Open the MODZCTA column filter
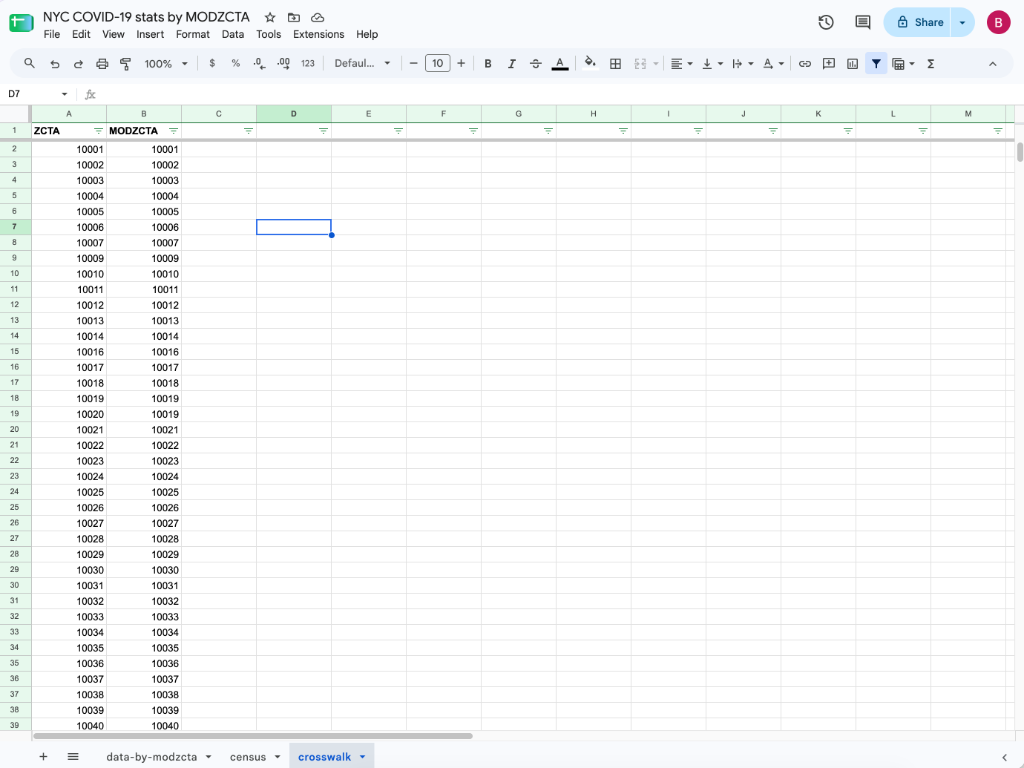This screenshot has height=768, width=1024. click(x=174, y=131)
